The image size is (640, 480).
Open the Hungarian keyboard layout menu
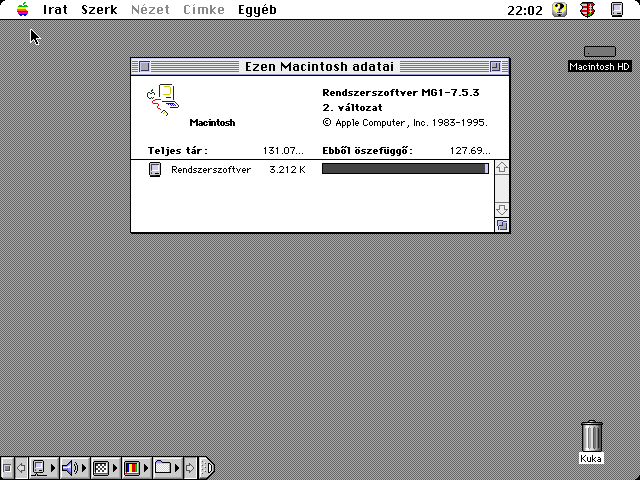587,9
